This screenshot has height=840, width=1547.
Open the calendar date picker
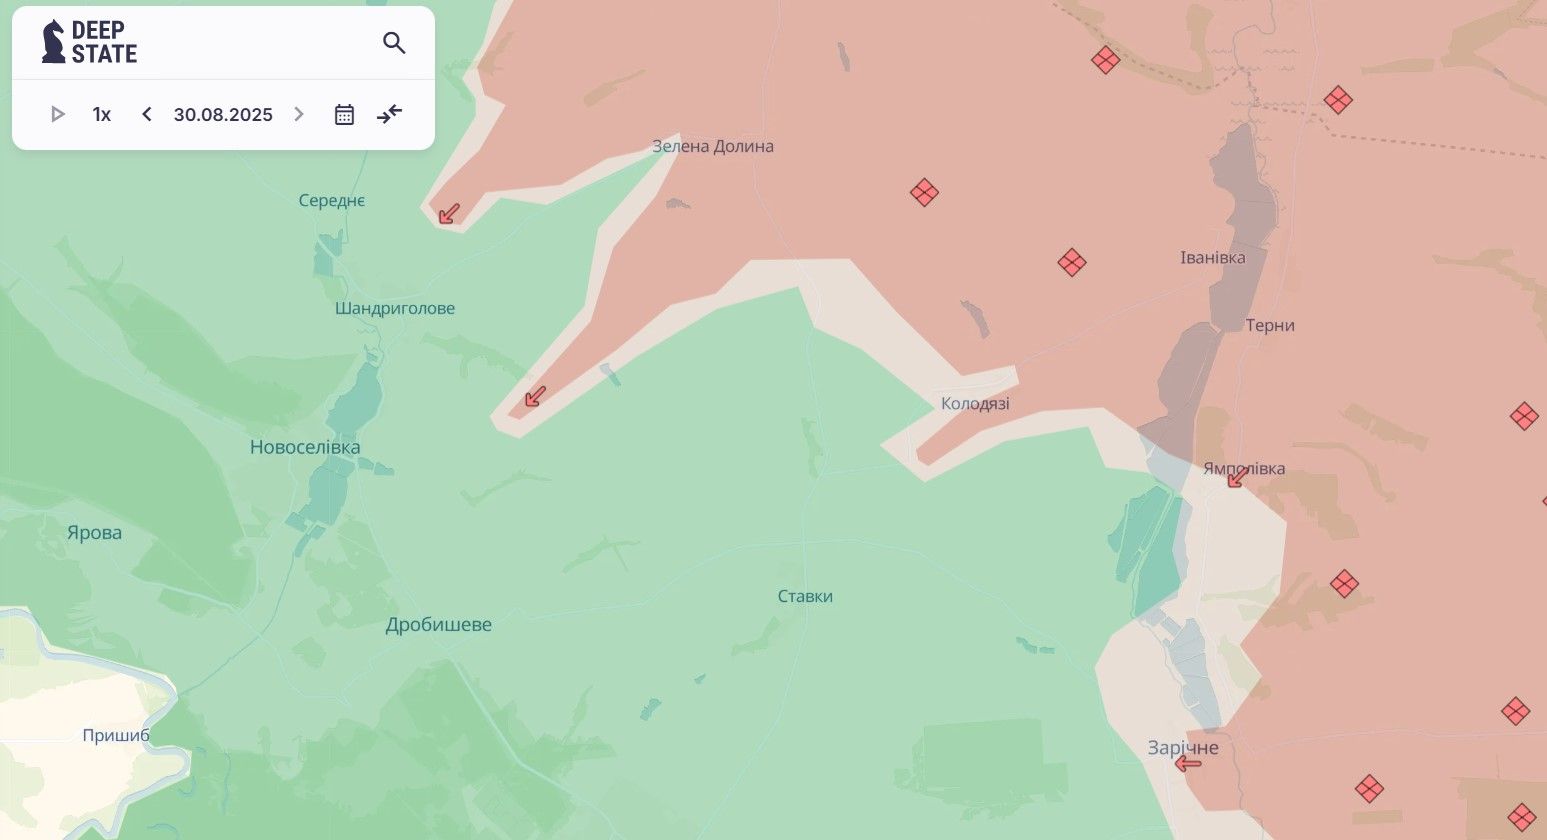344,114
